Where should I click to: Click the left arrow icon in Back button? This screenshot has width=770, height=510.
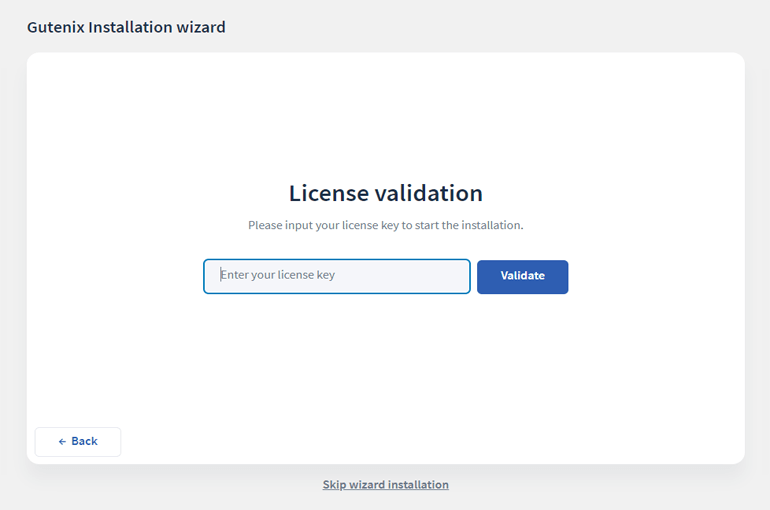[62, 442]
